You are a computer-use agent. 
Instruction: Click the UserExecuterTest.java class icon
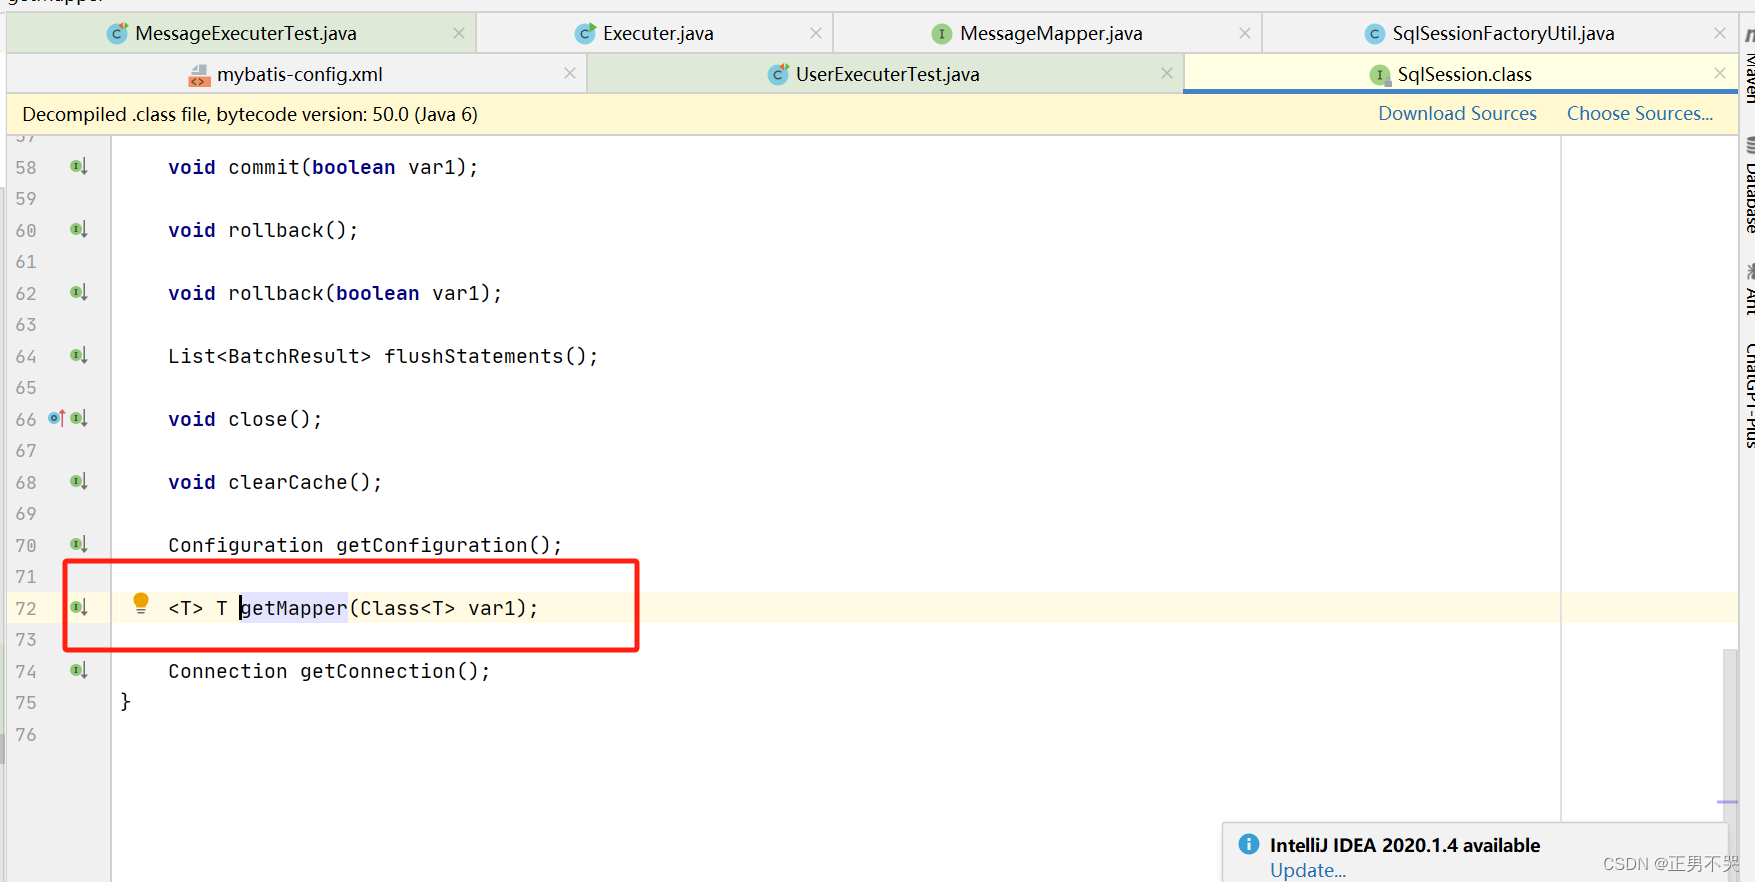click(778, 74)
